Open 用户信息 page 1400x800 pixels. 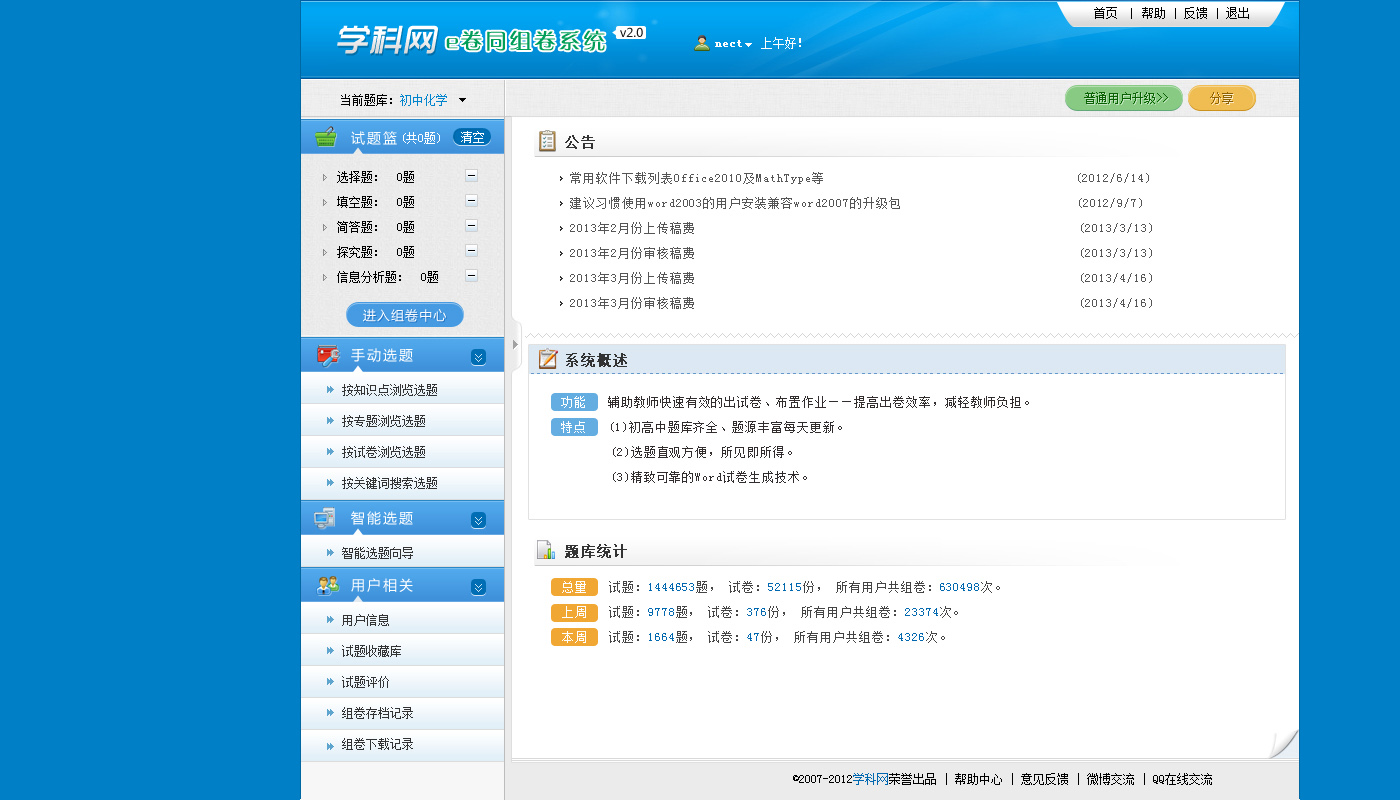[365, 620]
